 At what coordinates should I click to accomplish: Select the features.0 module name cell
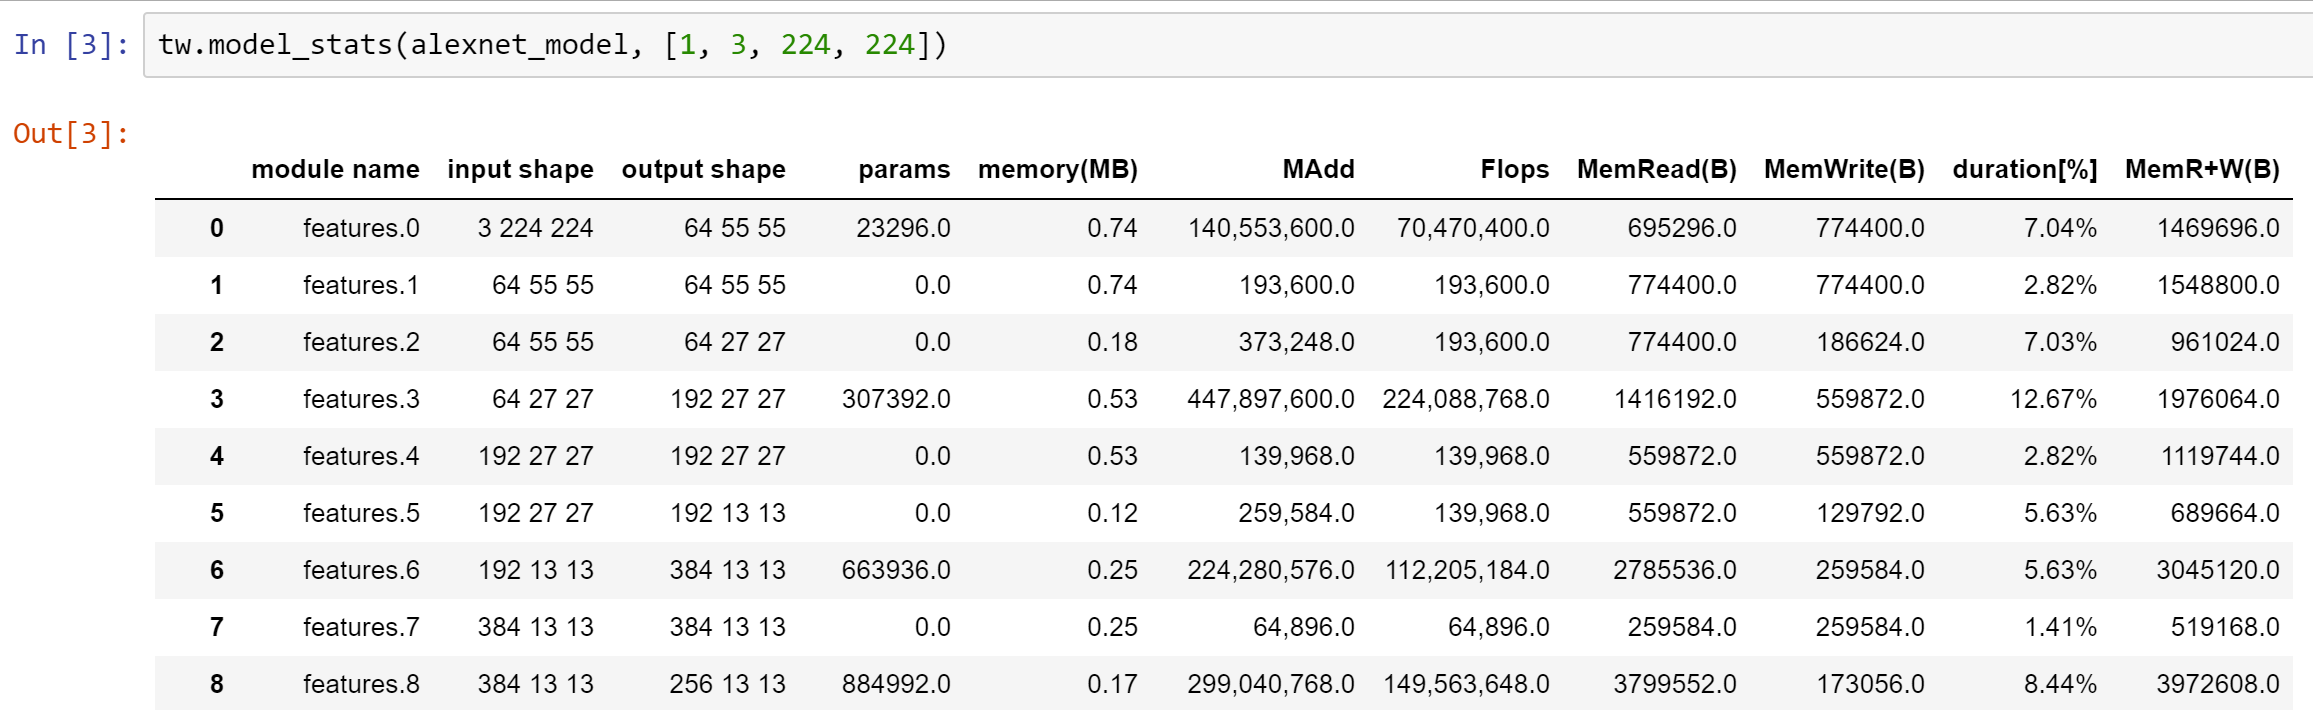(361, 228)
